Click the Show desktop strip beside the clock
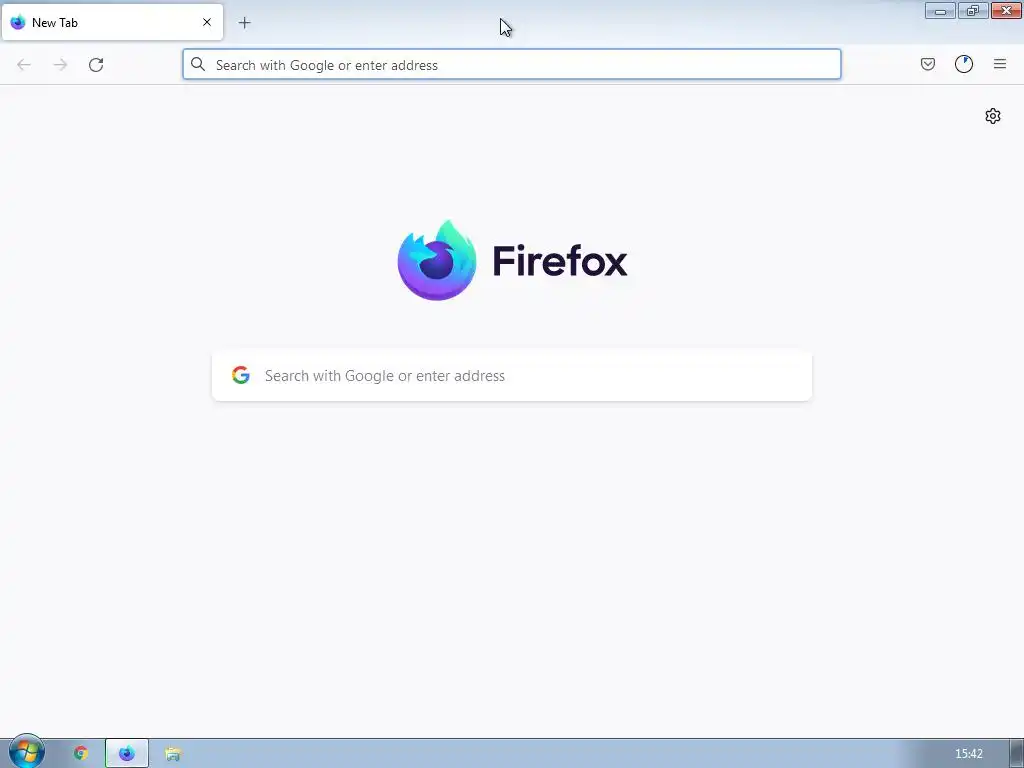1024x768 pixels. click(1016, 754)
